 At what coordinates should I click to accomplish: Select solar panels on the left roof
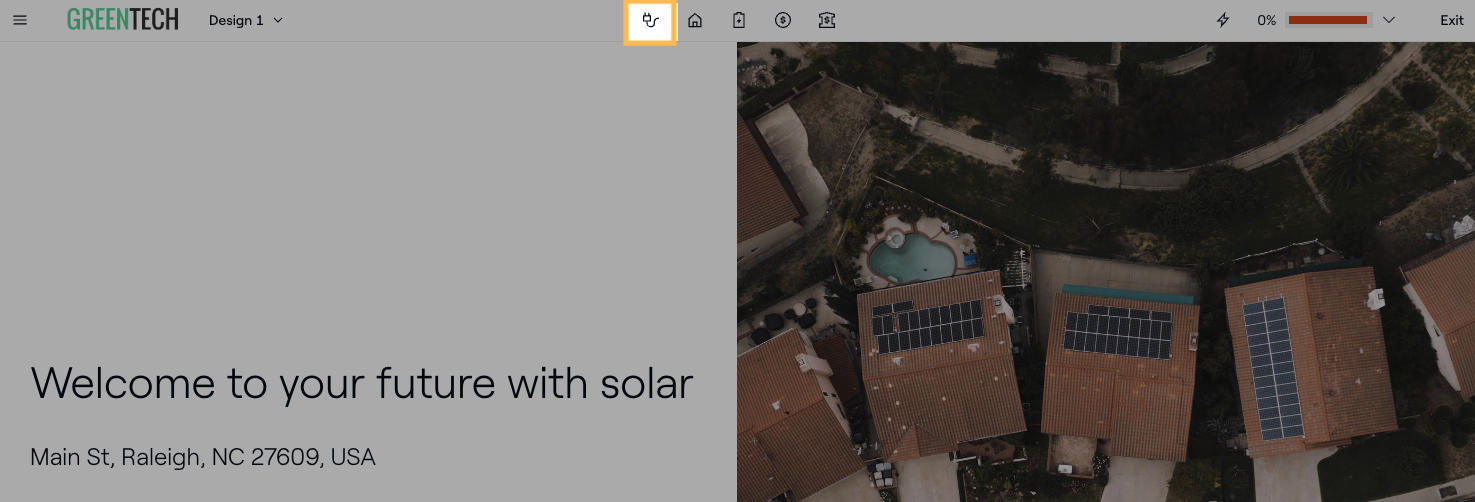(x=927, y=326)
